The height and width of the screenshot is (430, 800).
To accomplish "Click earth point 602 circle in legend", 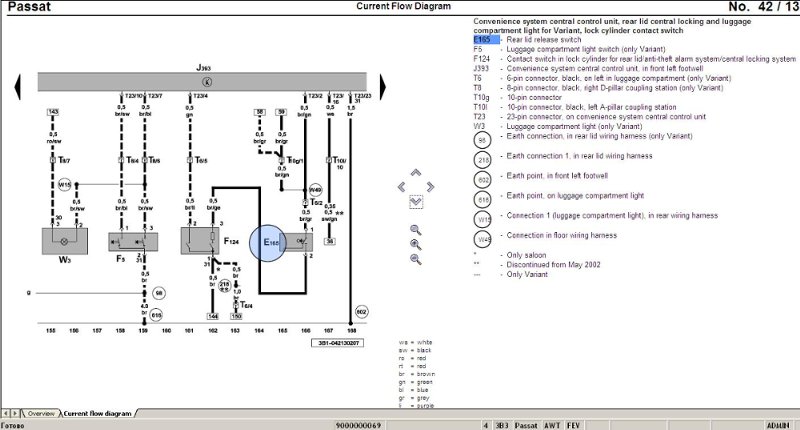I will click(x=483, y=180).
